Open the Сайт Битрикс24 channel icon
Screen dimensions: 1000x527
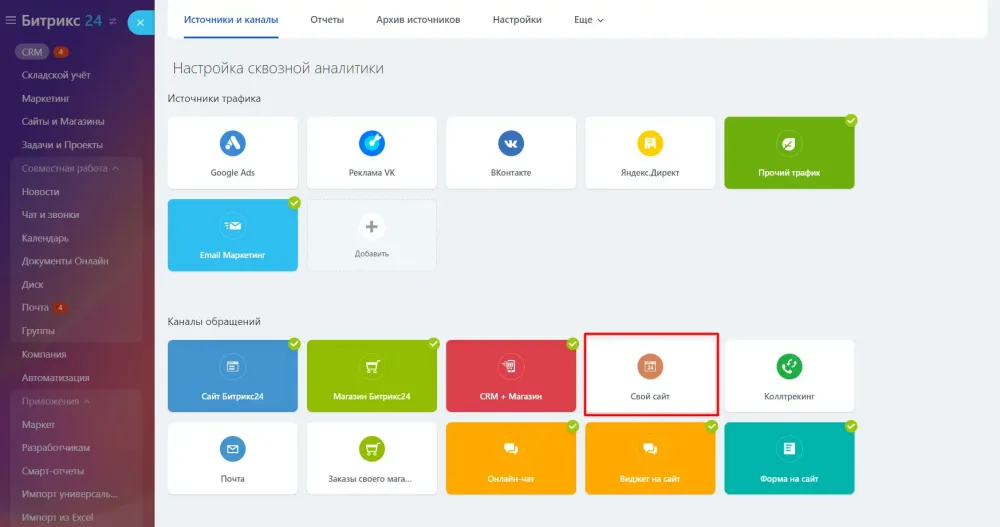(x=232, y=366)
